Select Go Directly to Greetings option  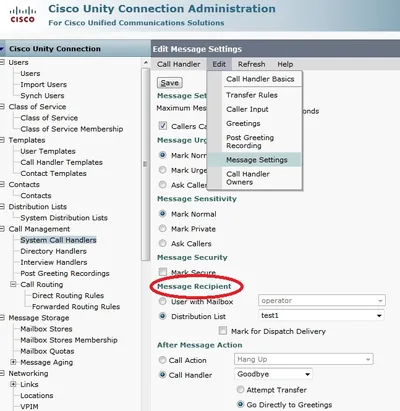(240, 404)
